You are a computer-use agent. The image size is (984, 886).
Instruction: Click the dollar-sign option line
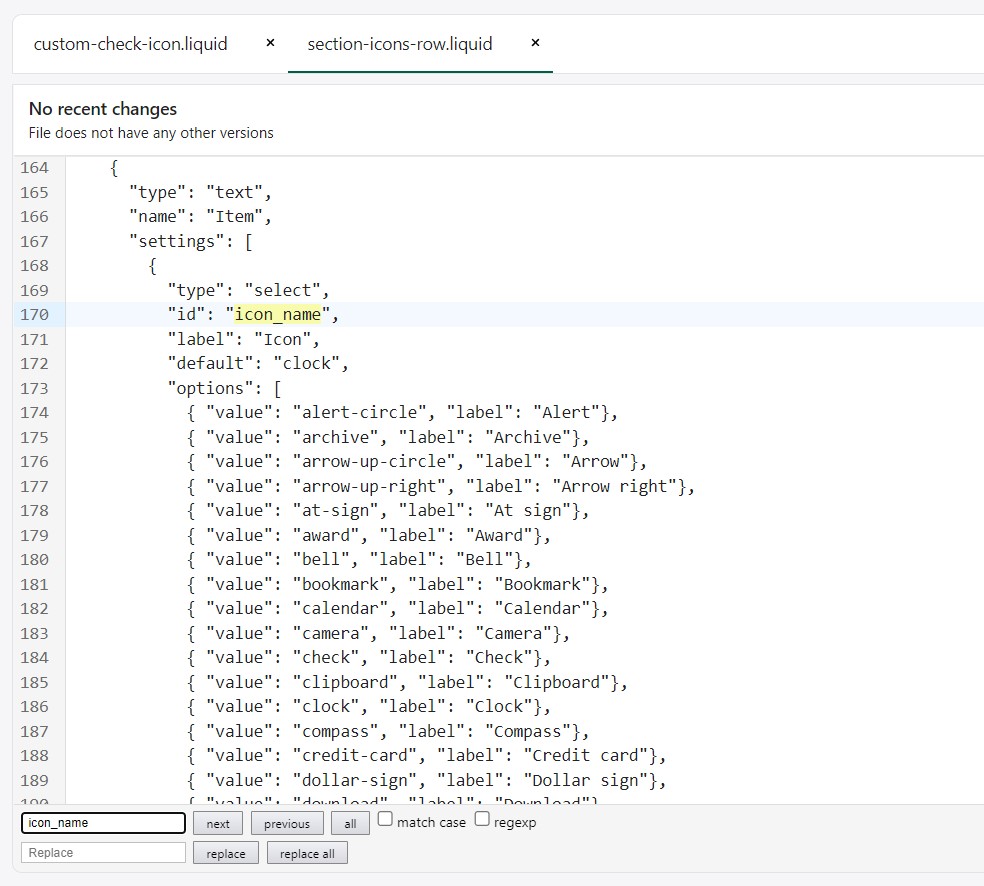(426, 780)
